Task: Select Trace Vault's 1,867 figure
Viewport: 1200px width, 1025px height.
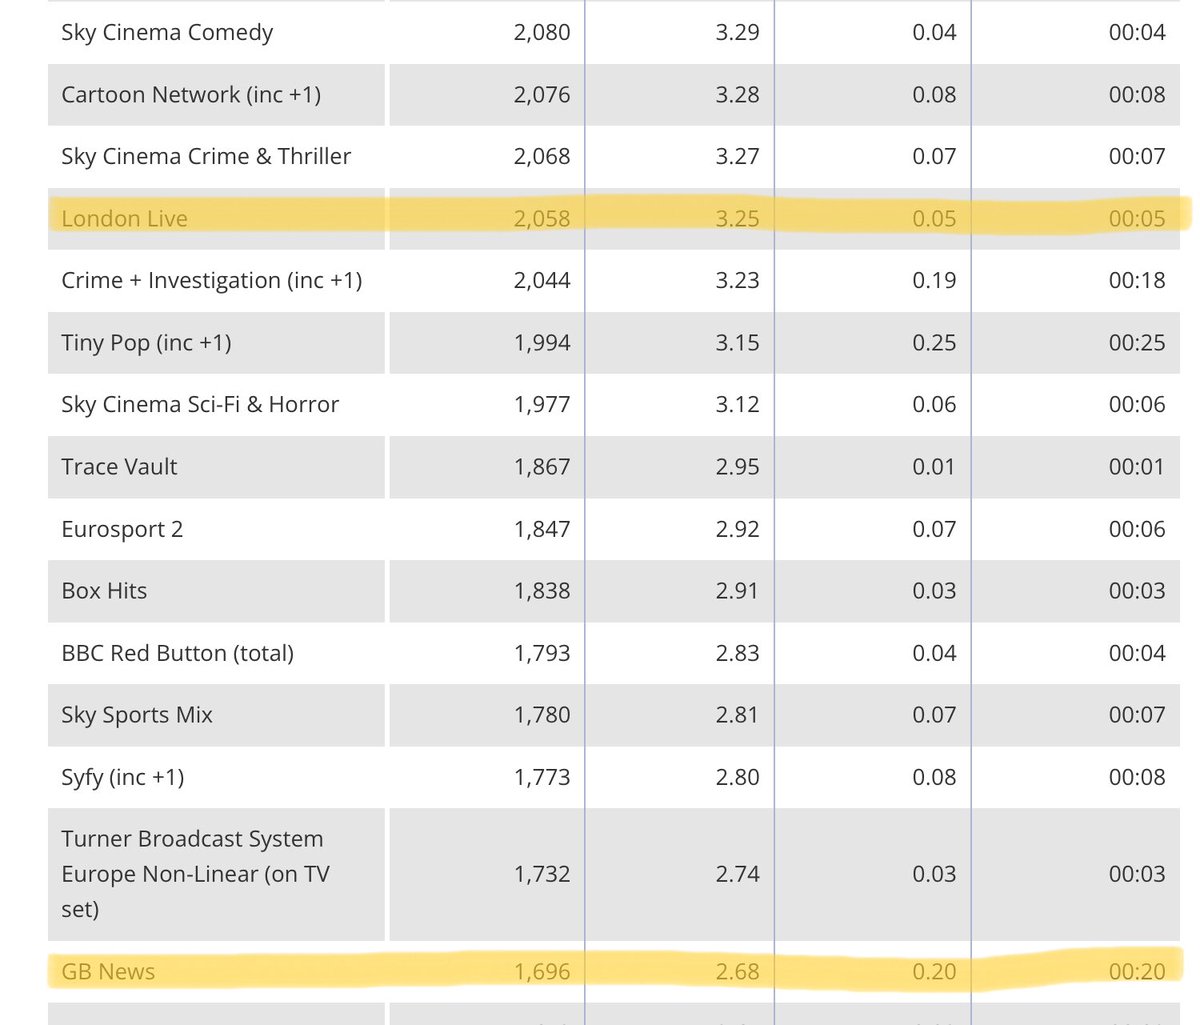Action: 542,467
